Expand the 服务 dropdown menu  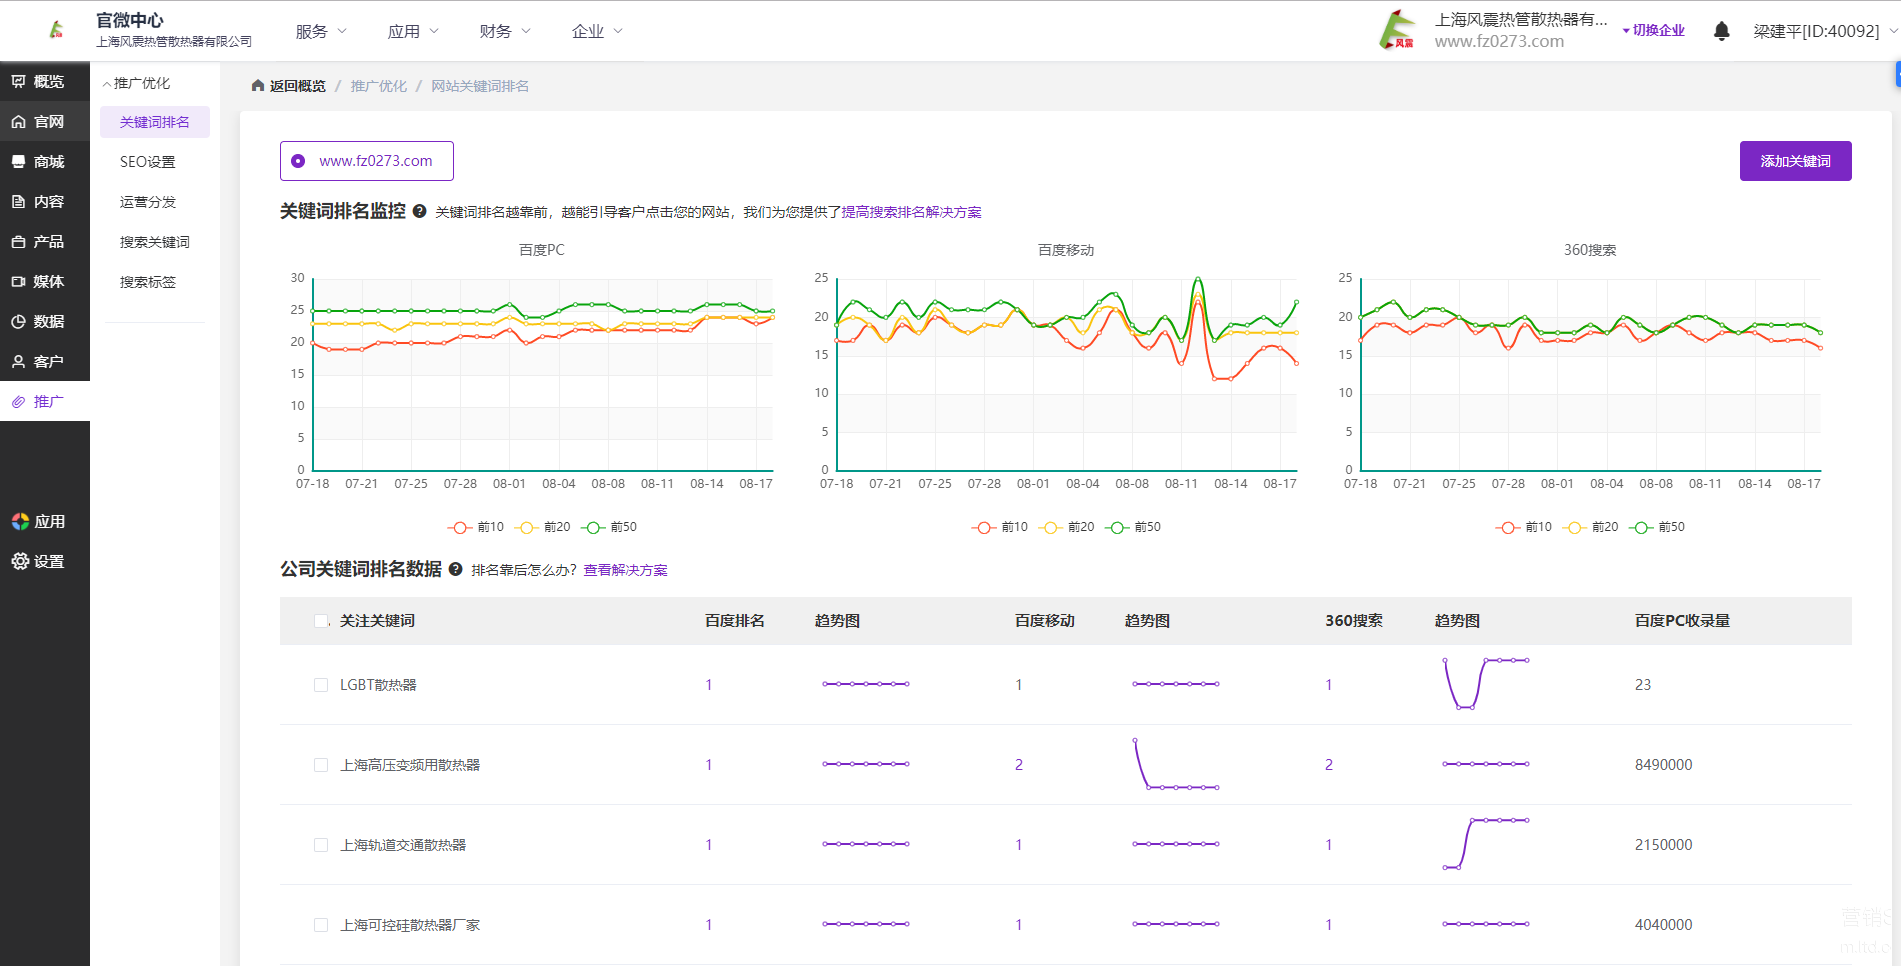coord(321,31)
